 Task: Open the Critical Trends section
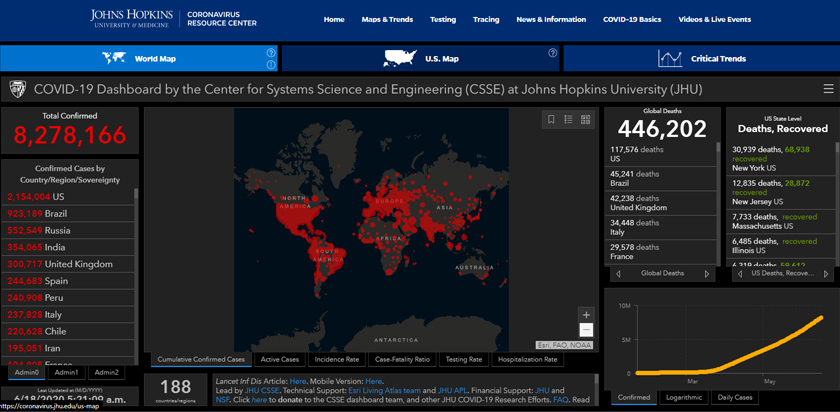click(701, 59)
